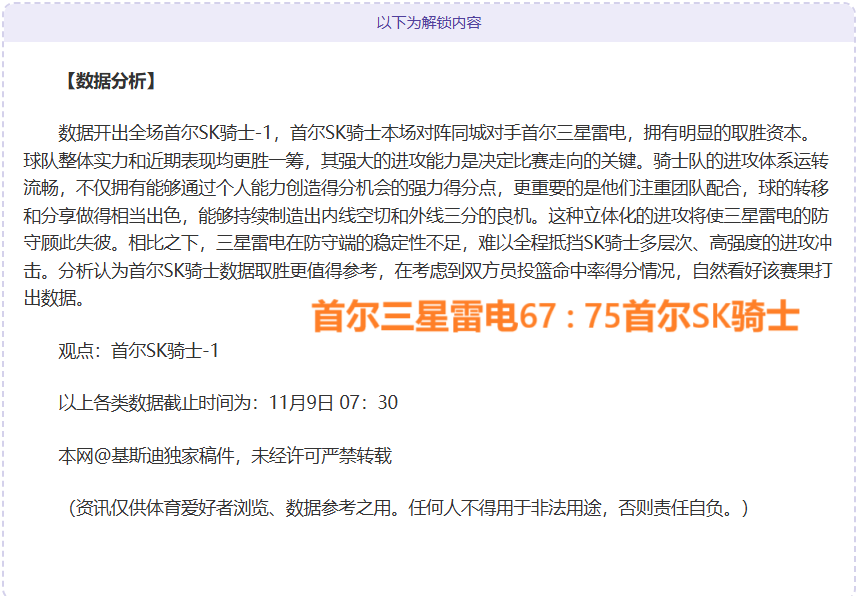Click the 未经许可严禁转载 notice
This screenshot has width=859, height=596.
[x=322, y=456]
